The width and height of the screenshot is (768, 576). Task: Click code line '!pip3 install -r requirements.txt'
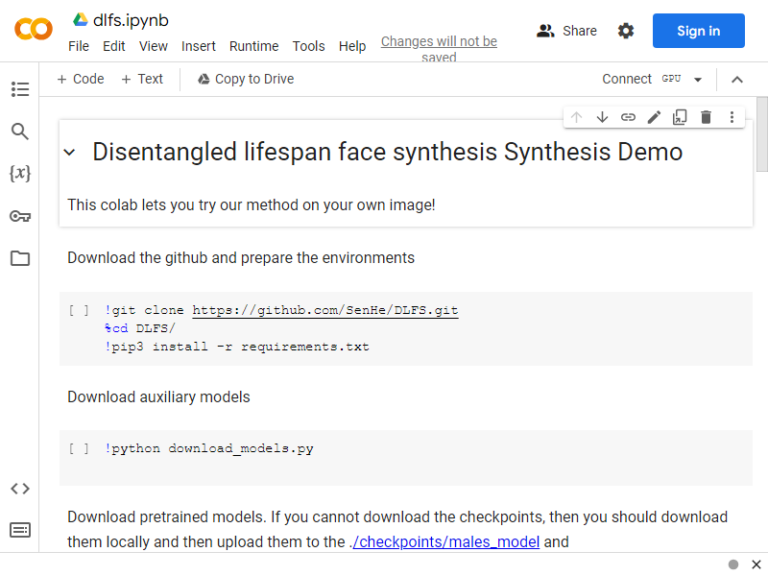[x=237, y=347]
